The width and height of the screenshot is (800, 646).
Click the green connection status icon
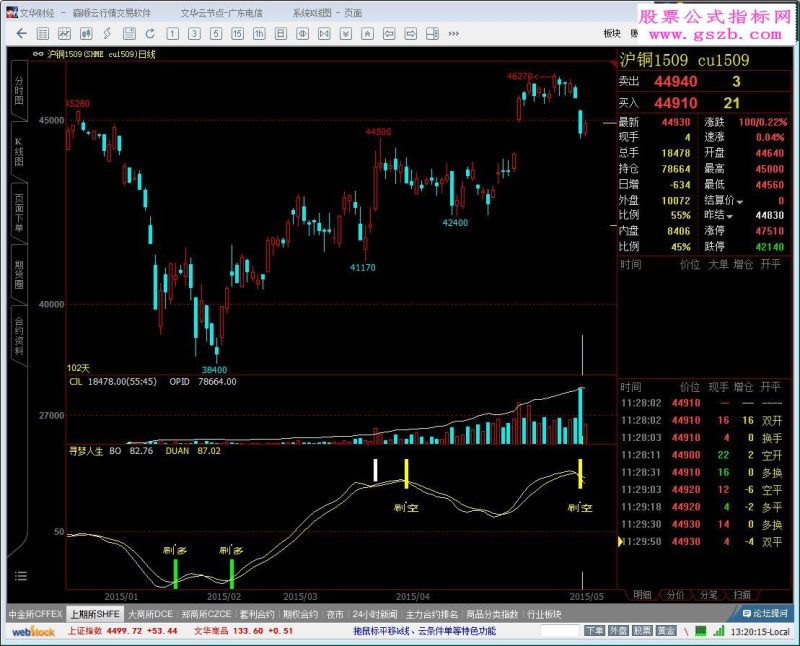click(x=701, y=631)
